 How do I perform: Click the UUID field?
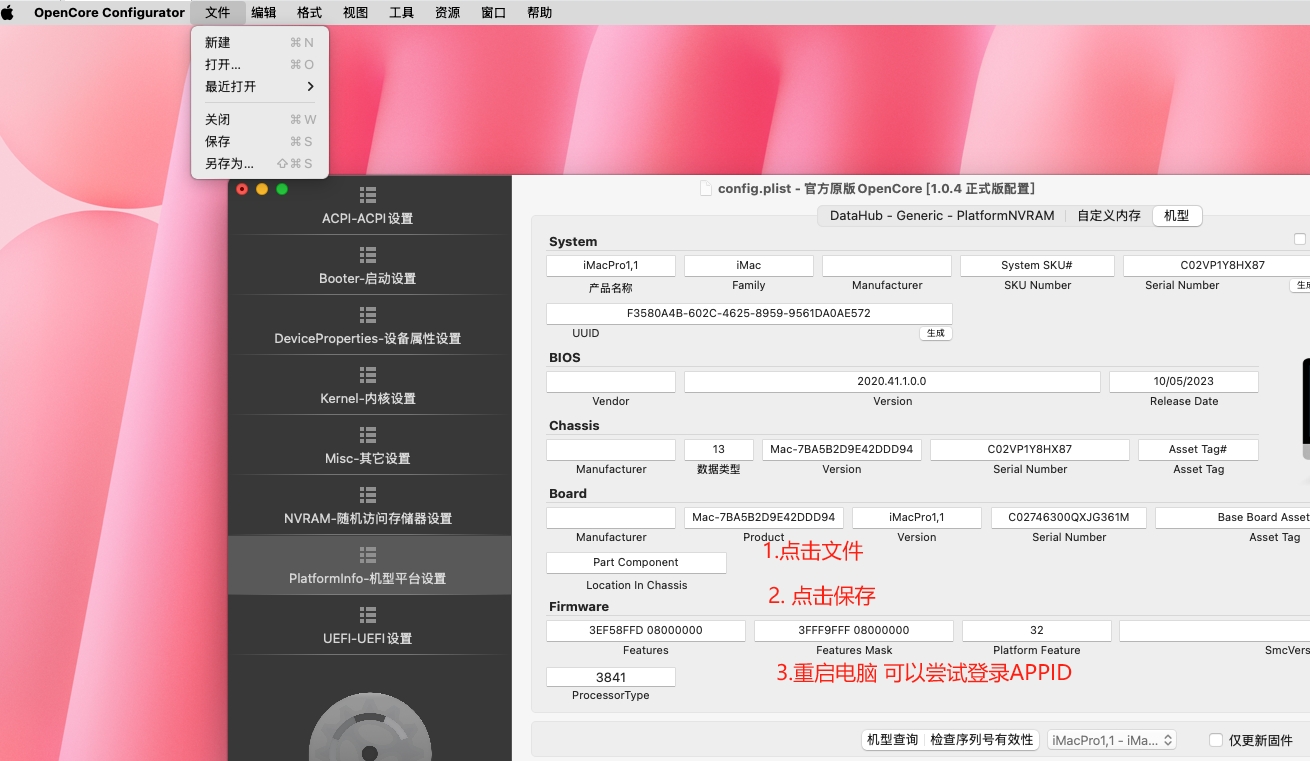click(x=749, y=313)
